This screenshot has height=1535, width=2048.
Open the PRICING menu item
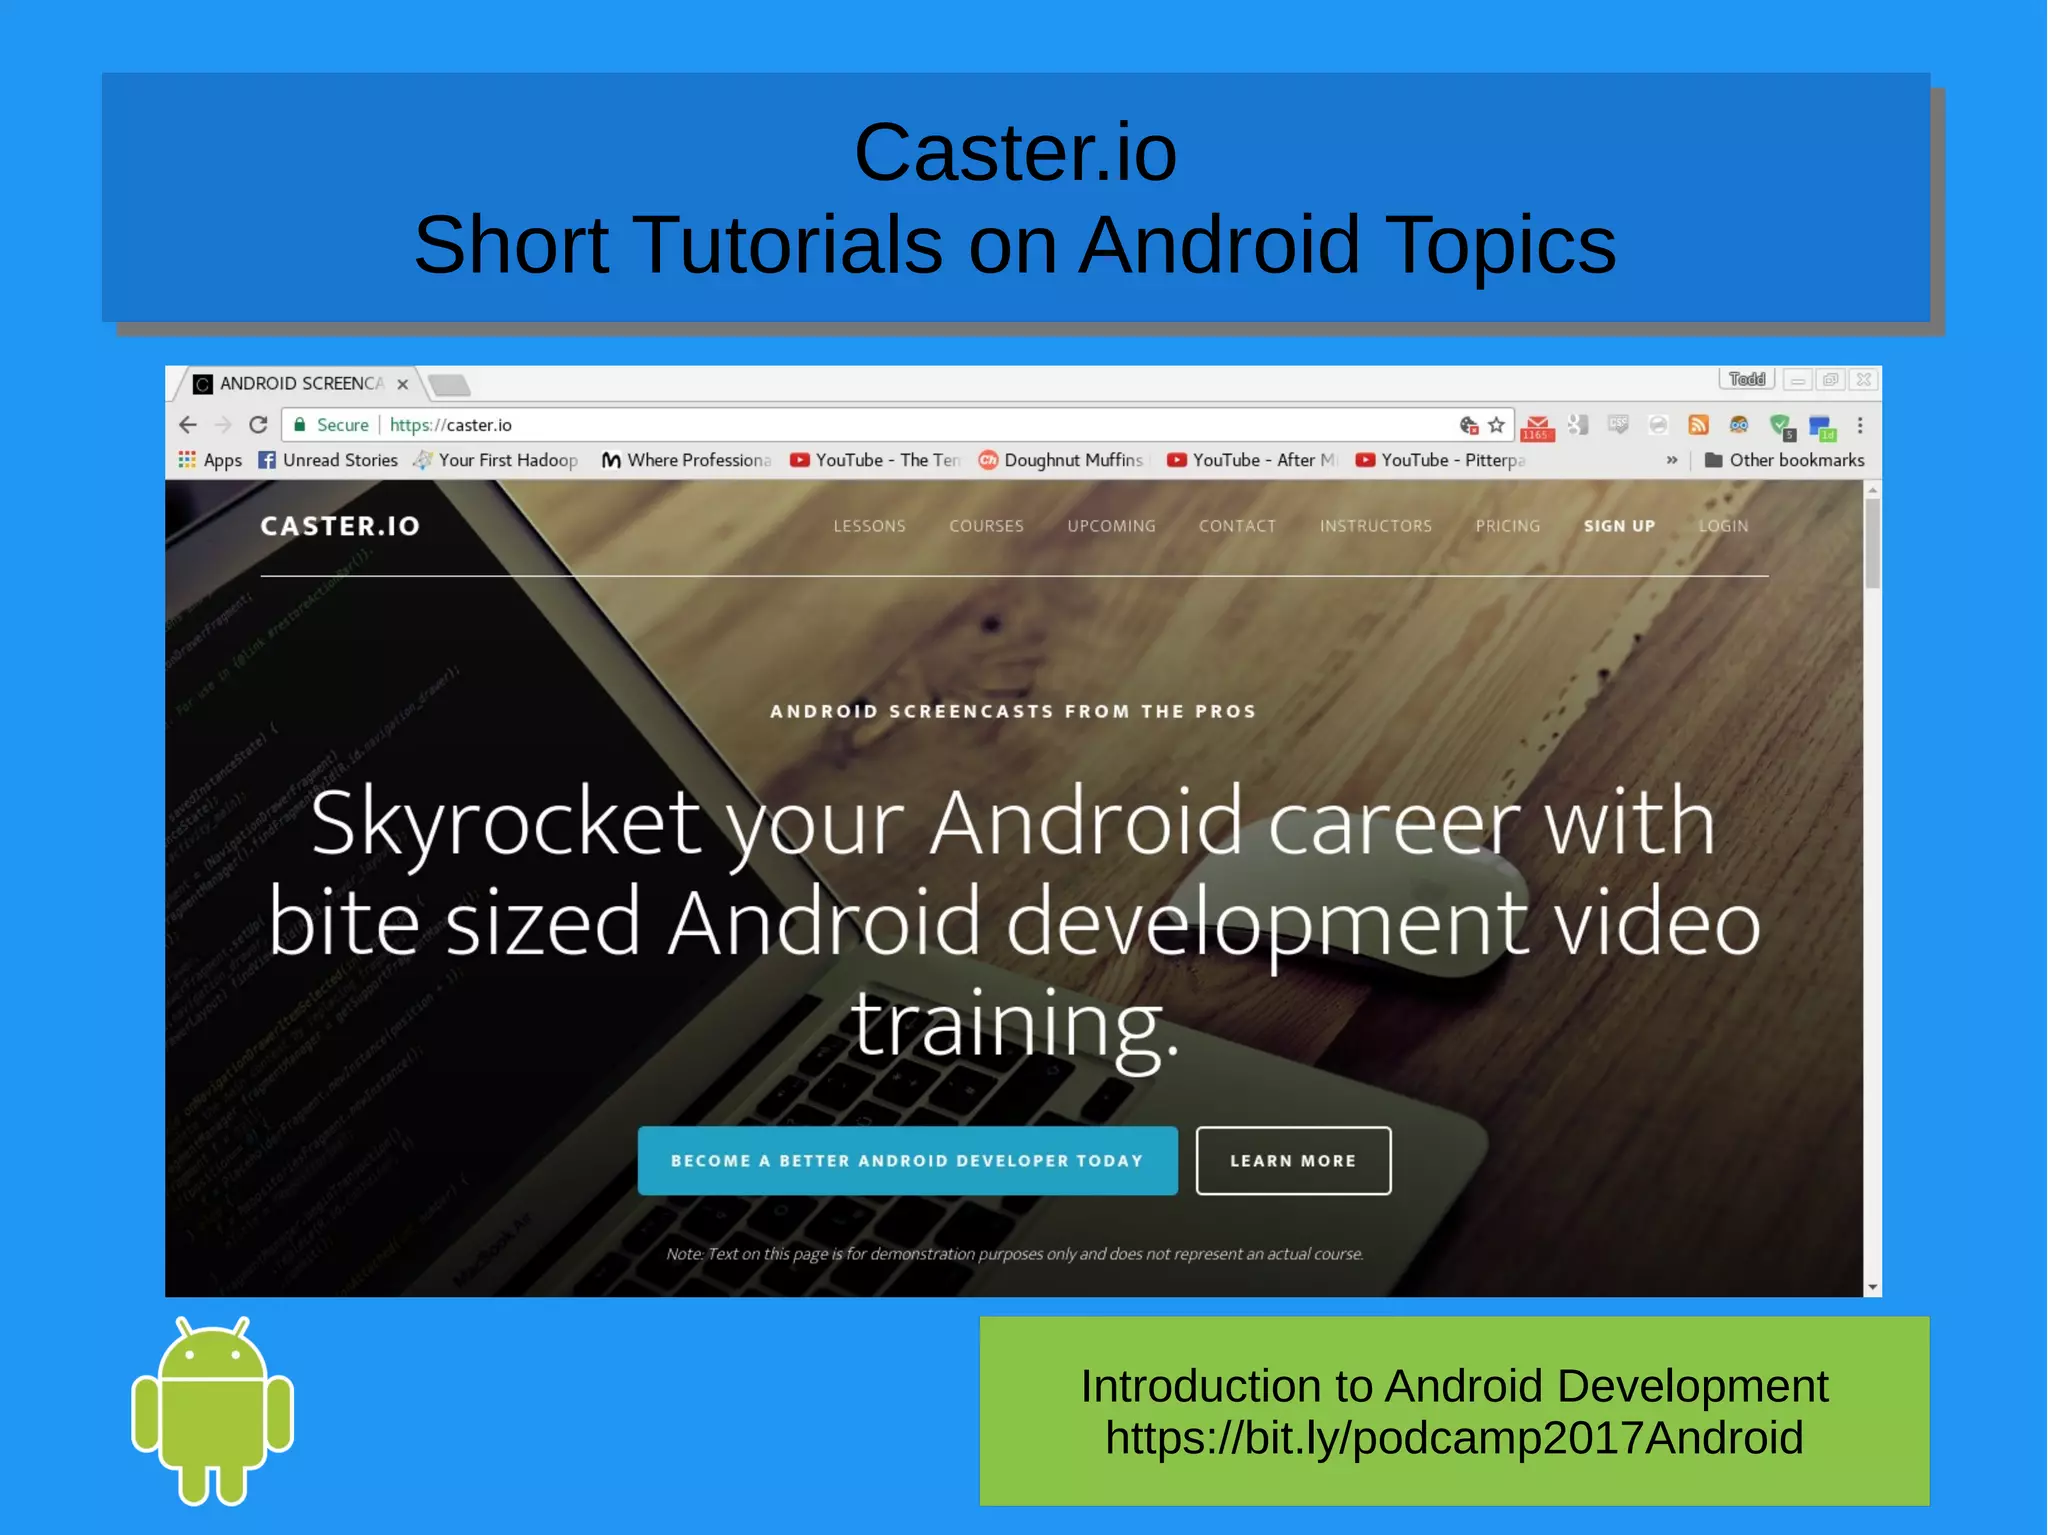[1508, 526]
